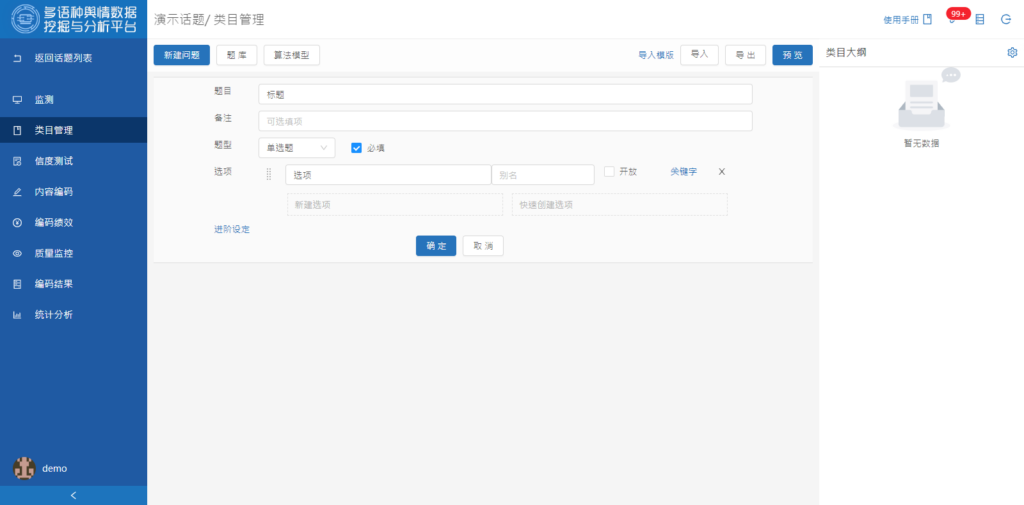
Task: Click the logout icon in top-right corner
Action: [1006, 19]
